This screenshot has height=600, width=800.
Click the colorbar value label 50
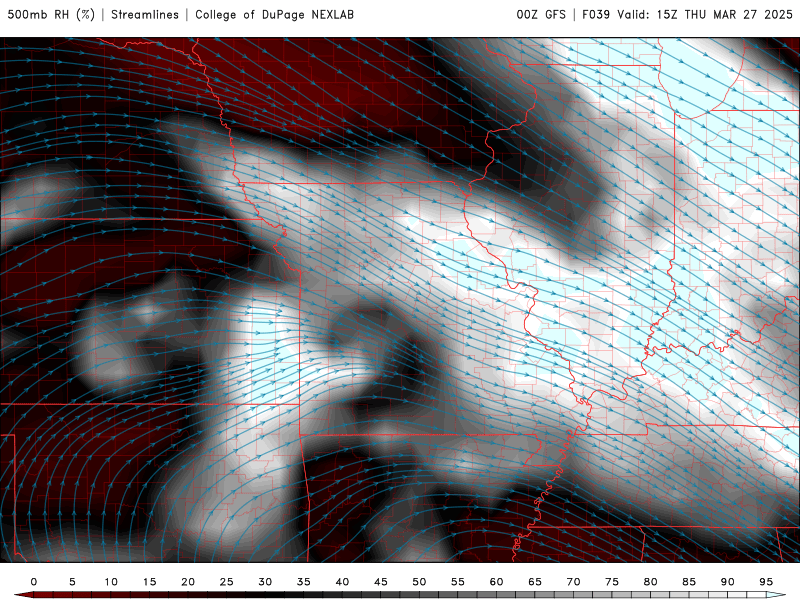coord(419,582)
